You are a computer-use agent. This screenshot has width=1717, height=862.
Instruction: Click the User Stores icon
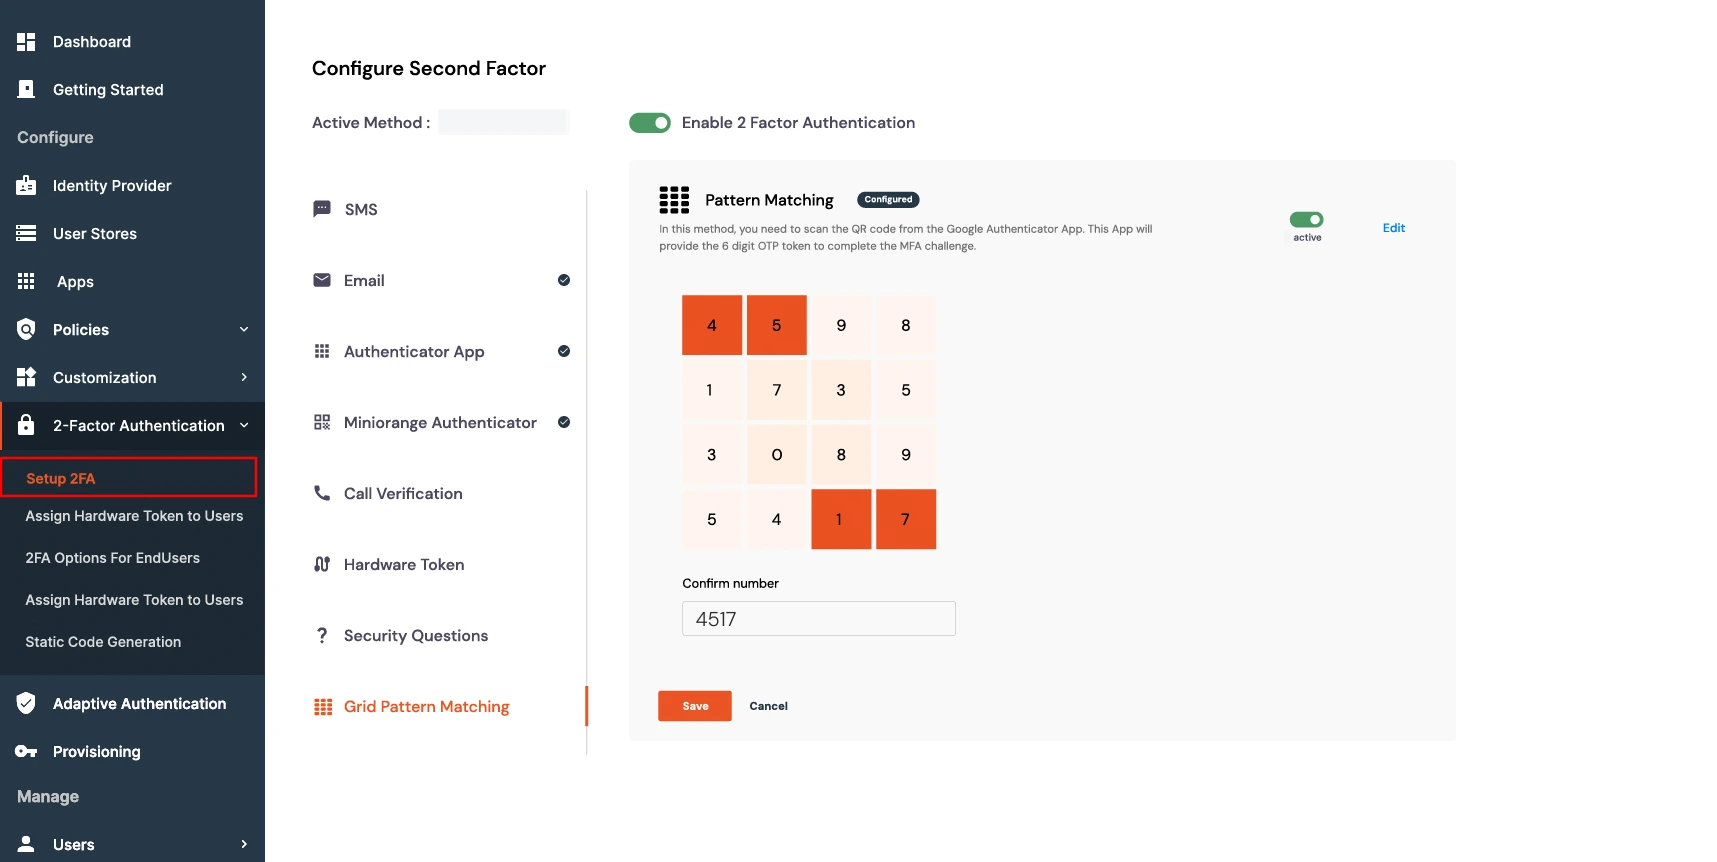(26, 233)
